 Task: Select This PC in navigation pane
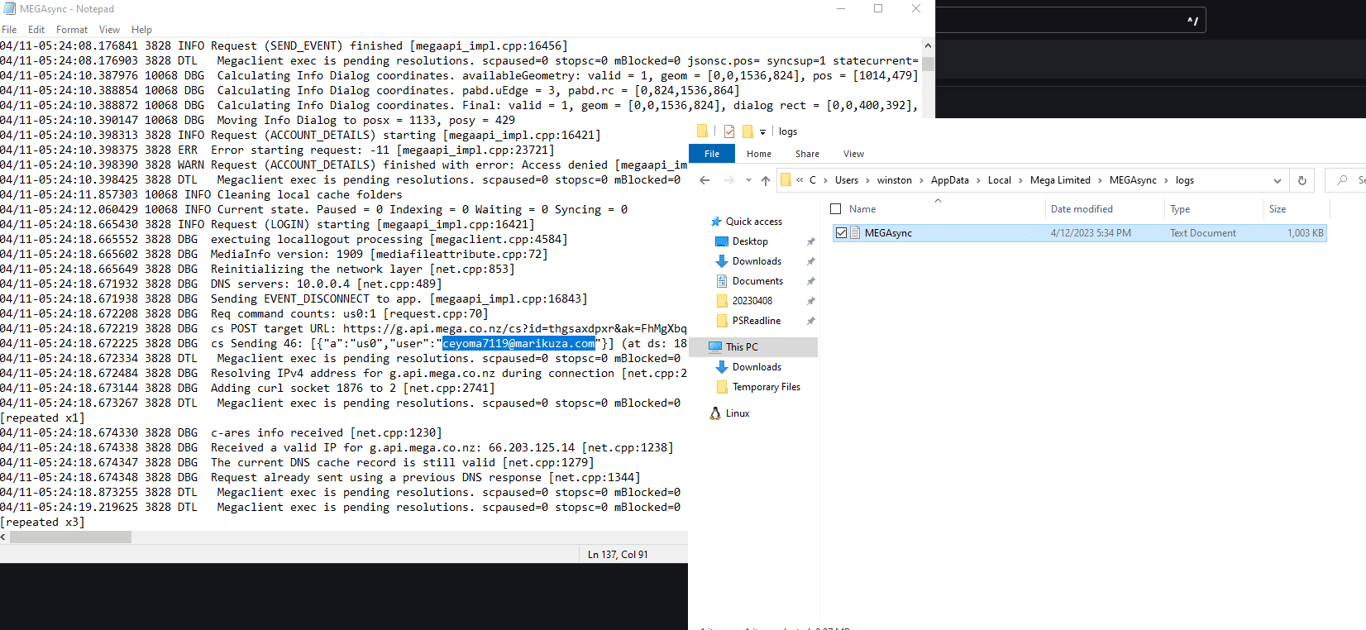pos(742,347)
